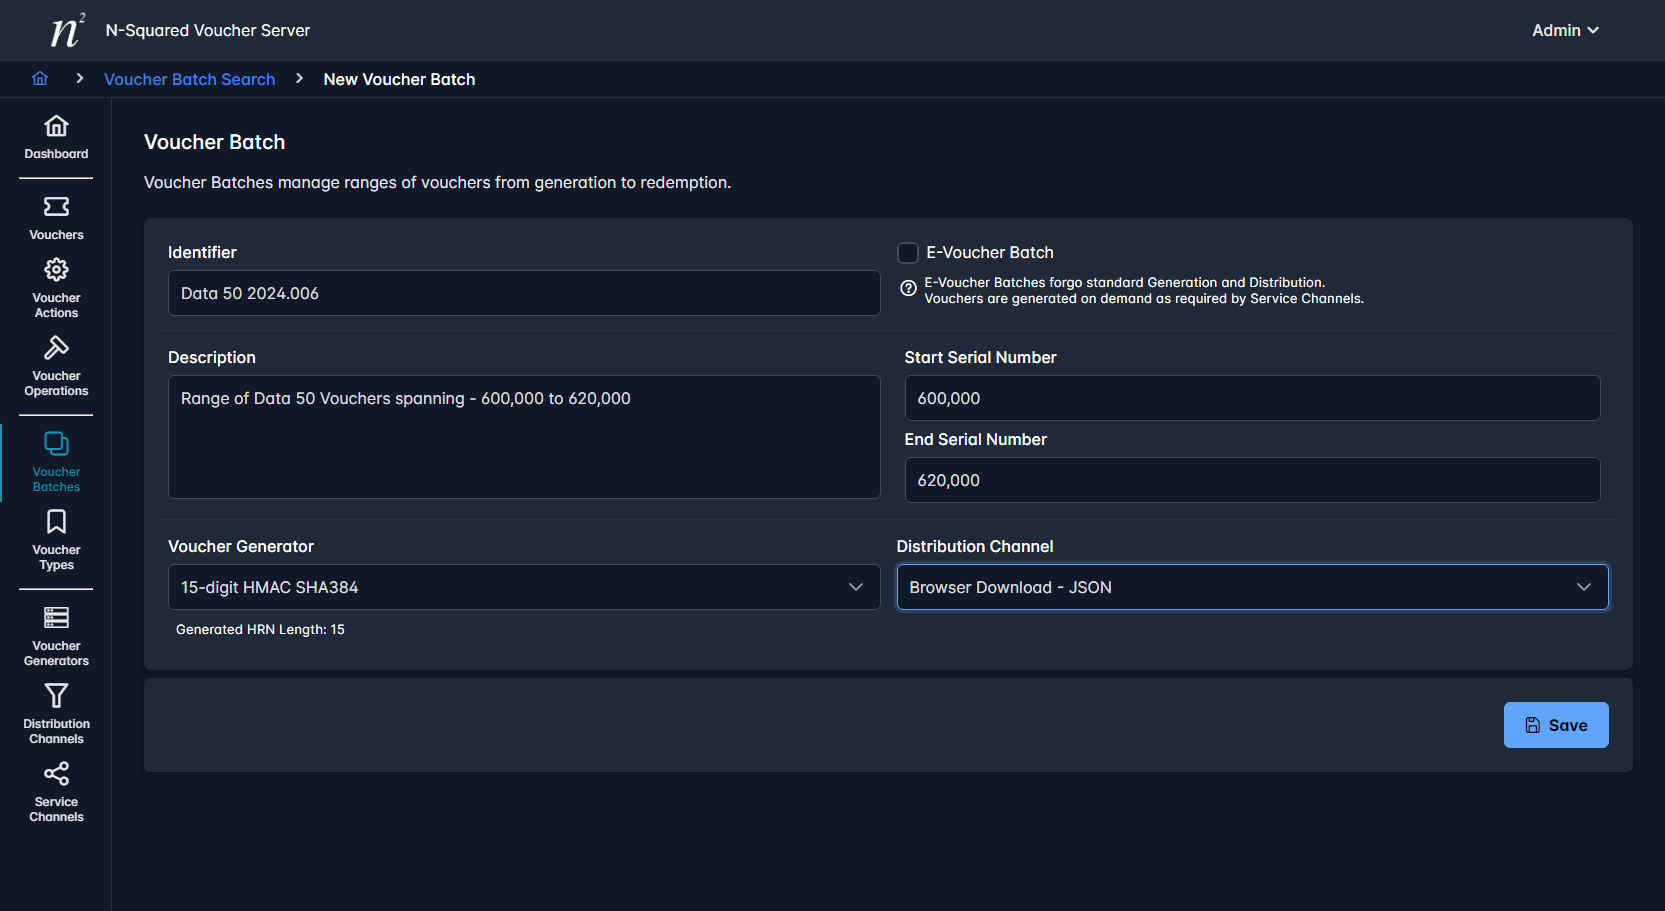Click the home icon in breadcrumb

[40, 79]
